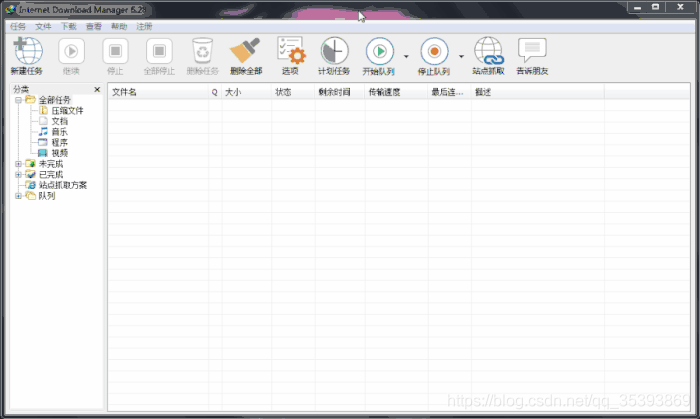Image resolution: width=700 pixels, height=419 pixels.
Task: Sort by the 文件名 column header
Action: (x=158, y=92)
